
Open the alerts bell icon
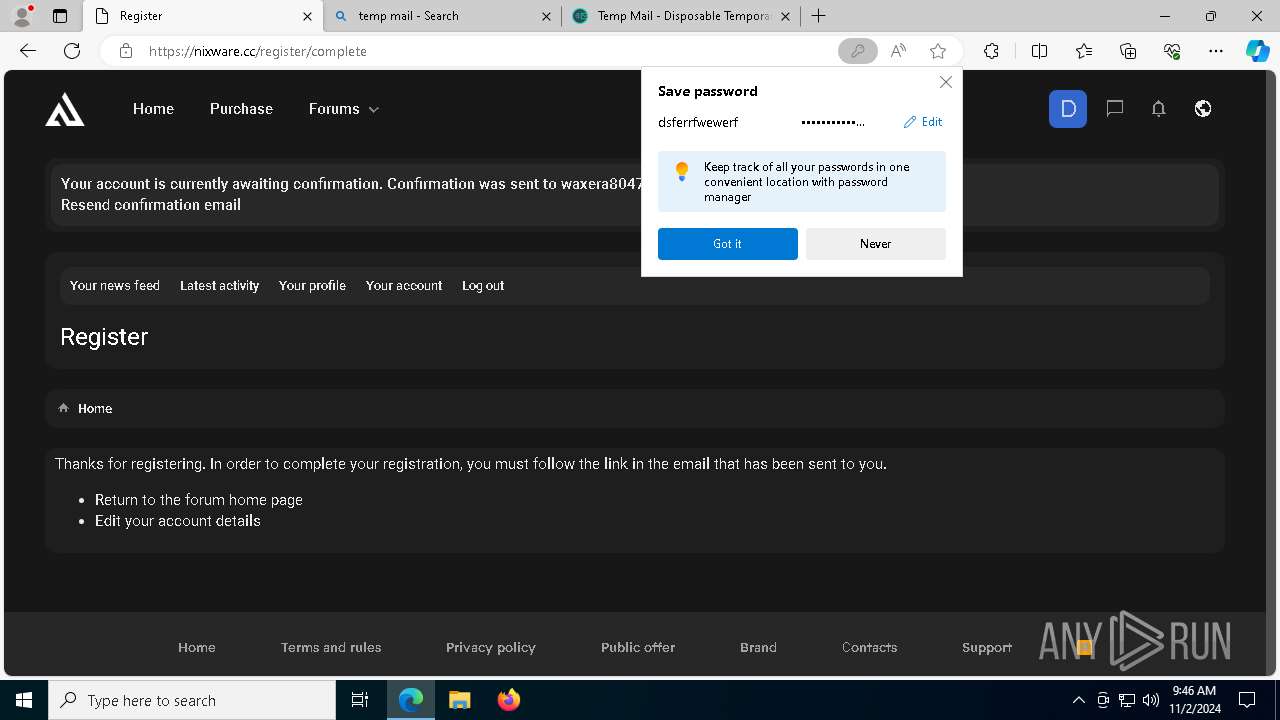1158,109
